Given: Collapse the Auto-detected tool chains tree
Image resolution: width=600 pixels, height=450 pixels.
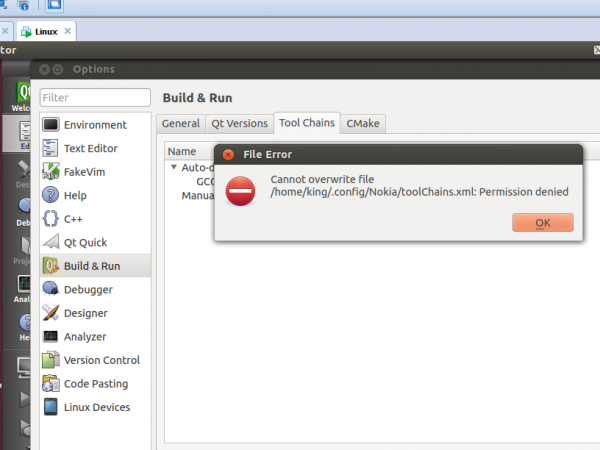Looking at the screenshot, I should pos(174,168).
